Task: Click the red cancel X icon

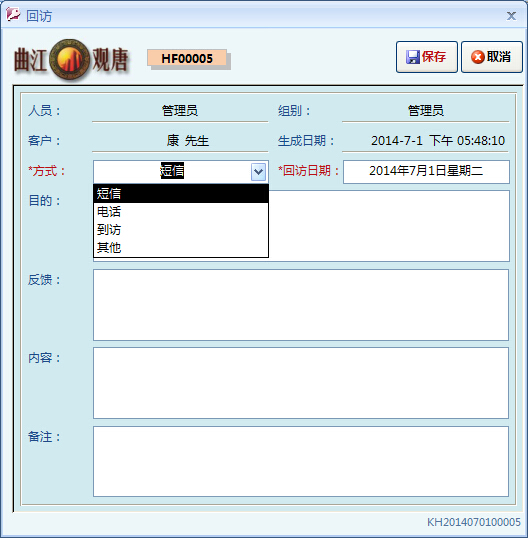Action: tap(478, 57)
